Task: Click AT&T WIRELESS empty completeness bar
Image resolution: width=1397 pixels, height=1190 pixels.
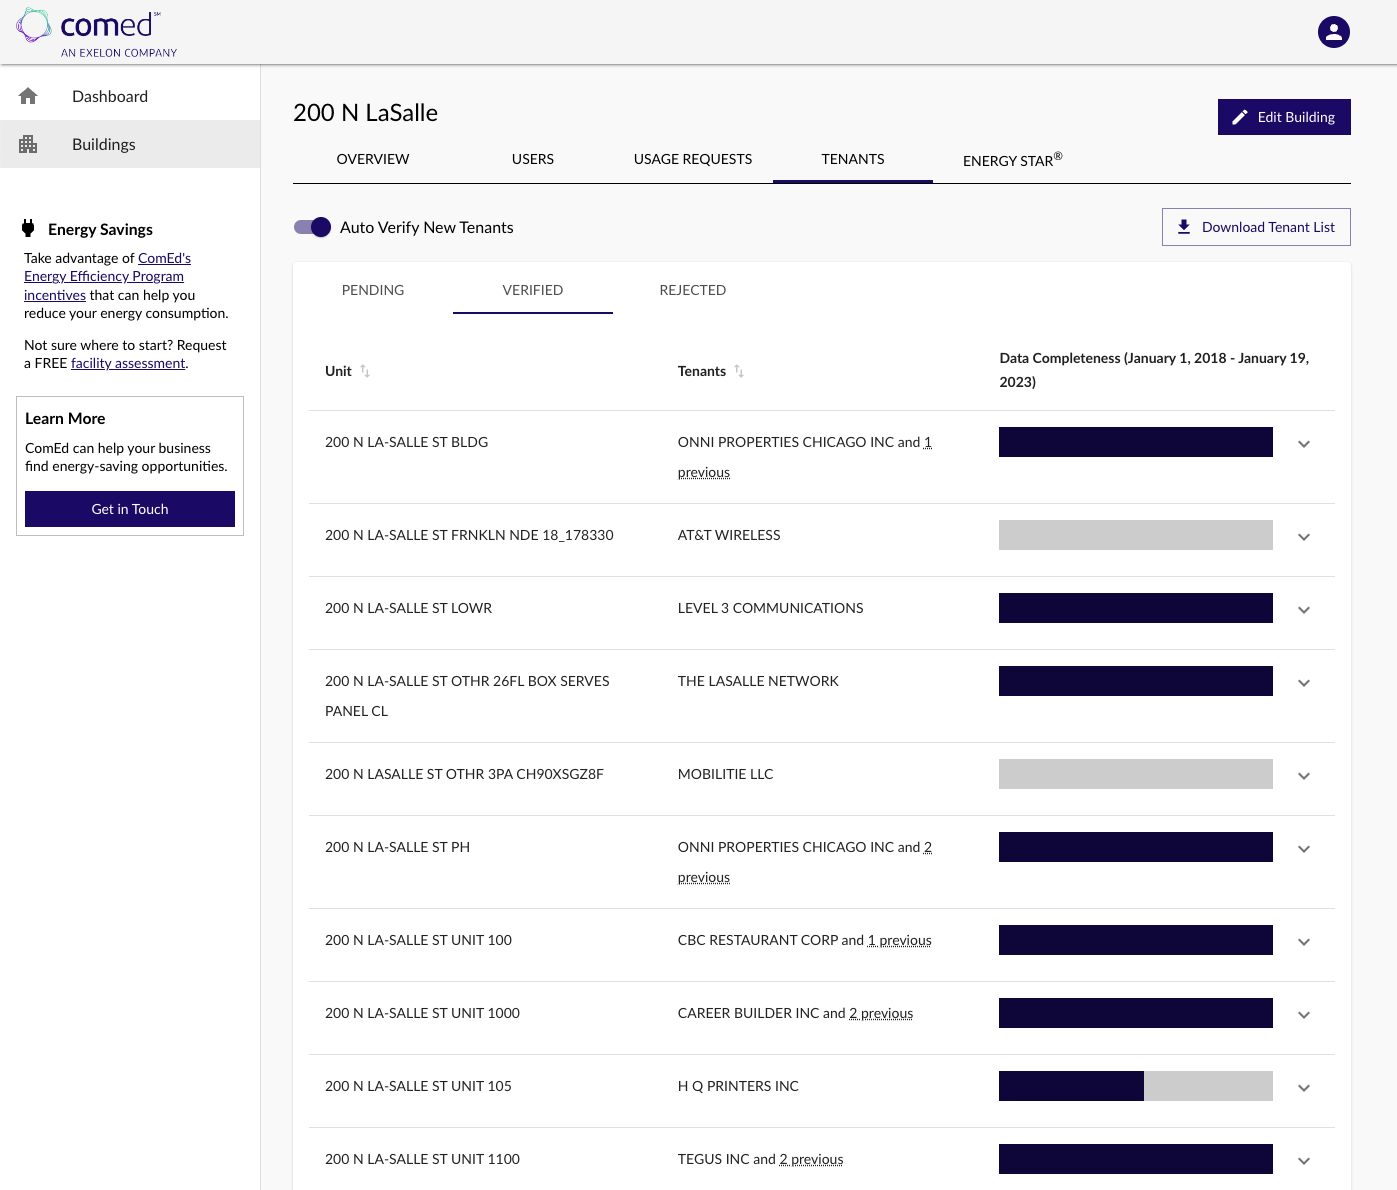Action: click(1136, 535)
